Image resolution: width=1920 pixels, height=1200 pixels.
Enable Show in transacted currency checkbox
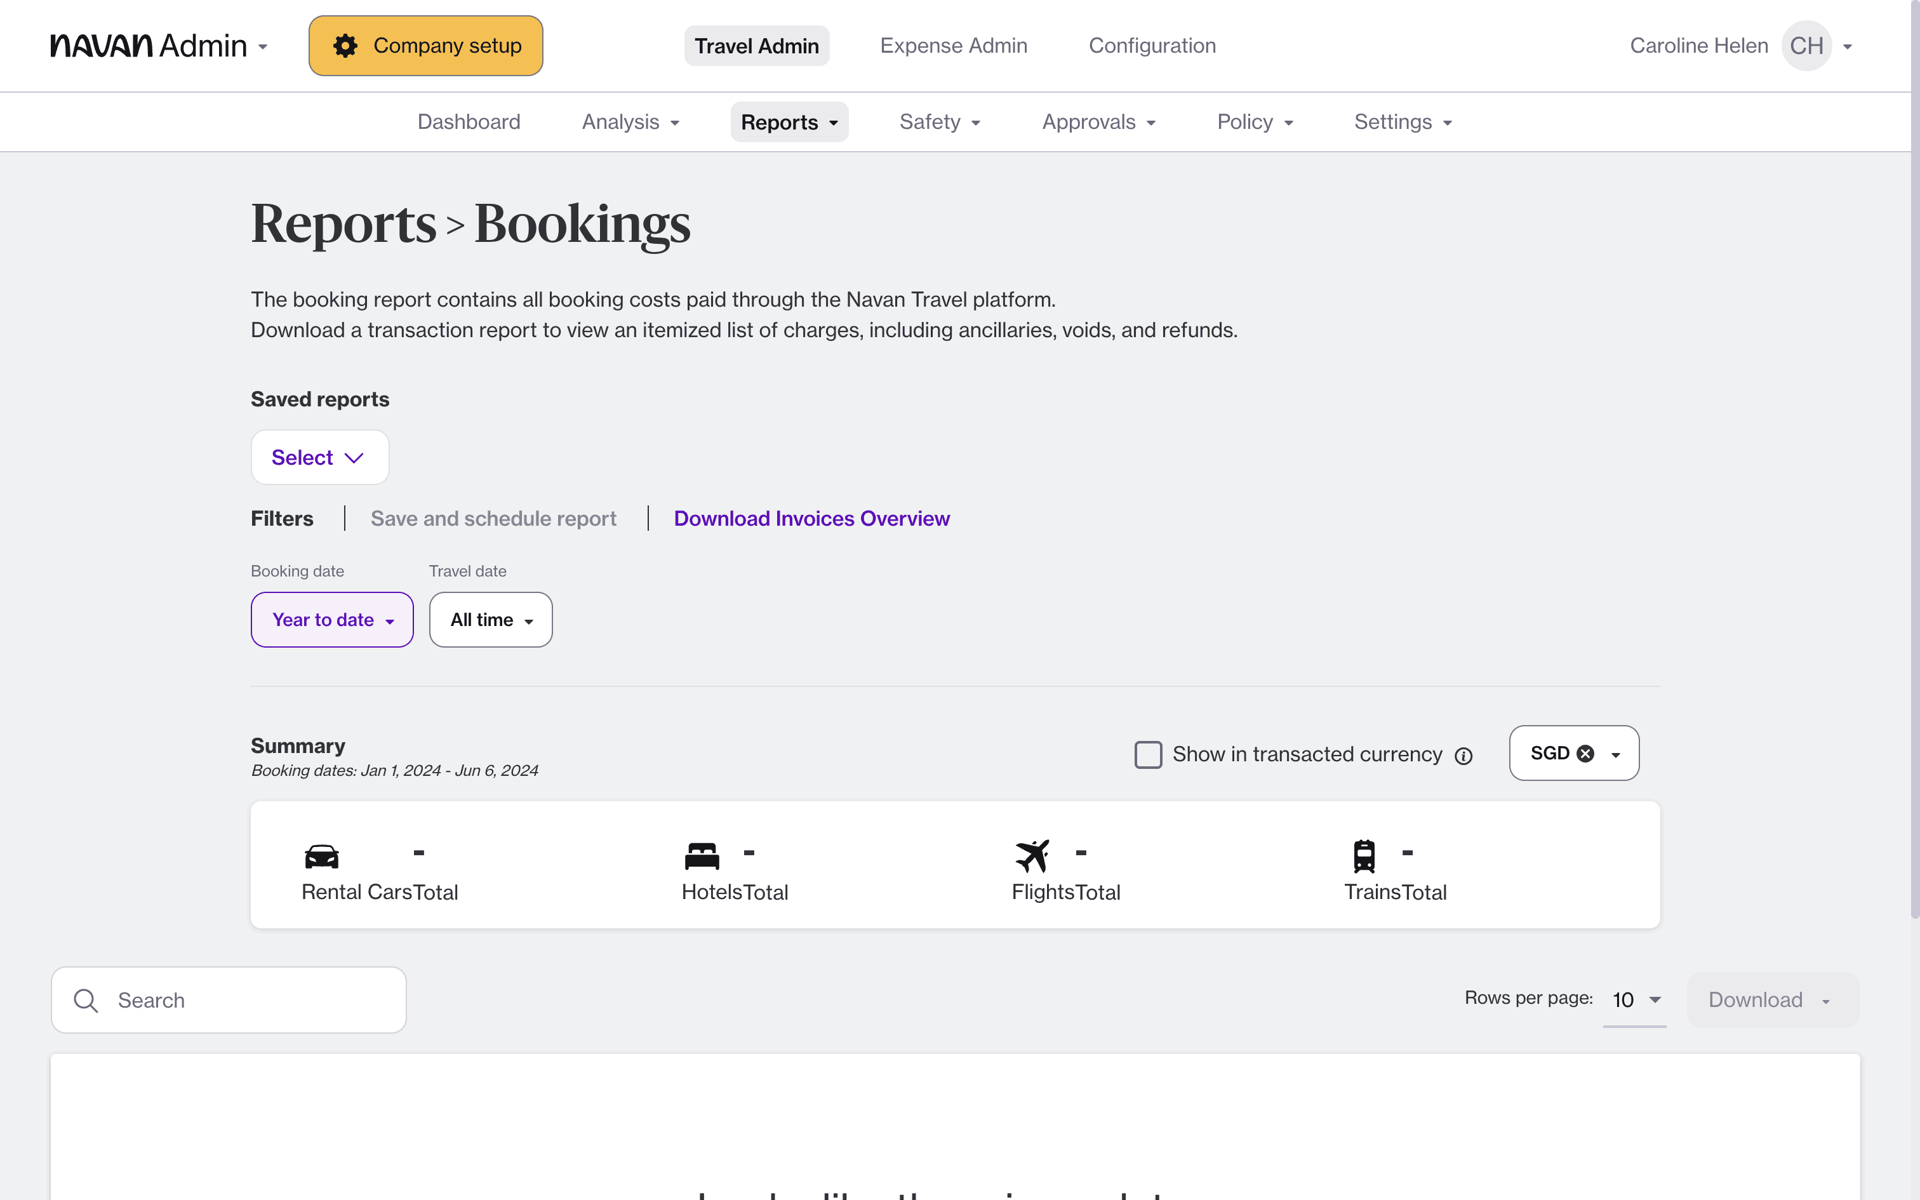(1148, 755)
